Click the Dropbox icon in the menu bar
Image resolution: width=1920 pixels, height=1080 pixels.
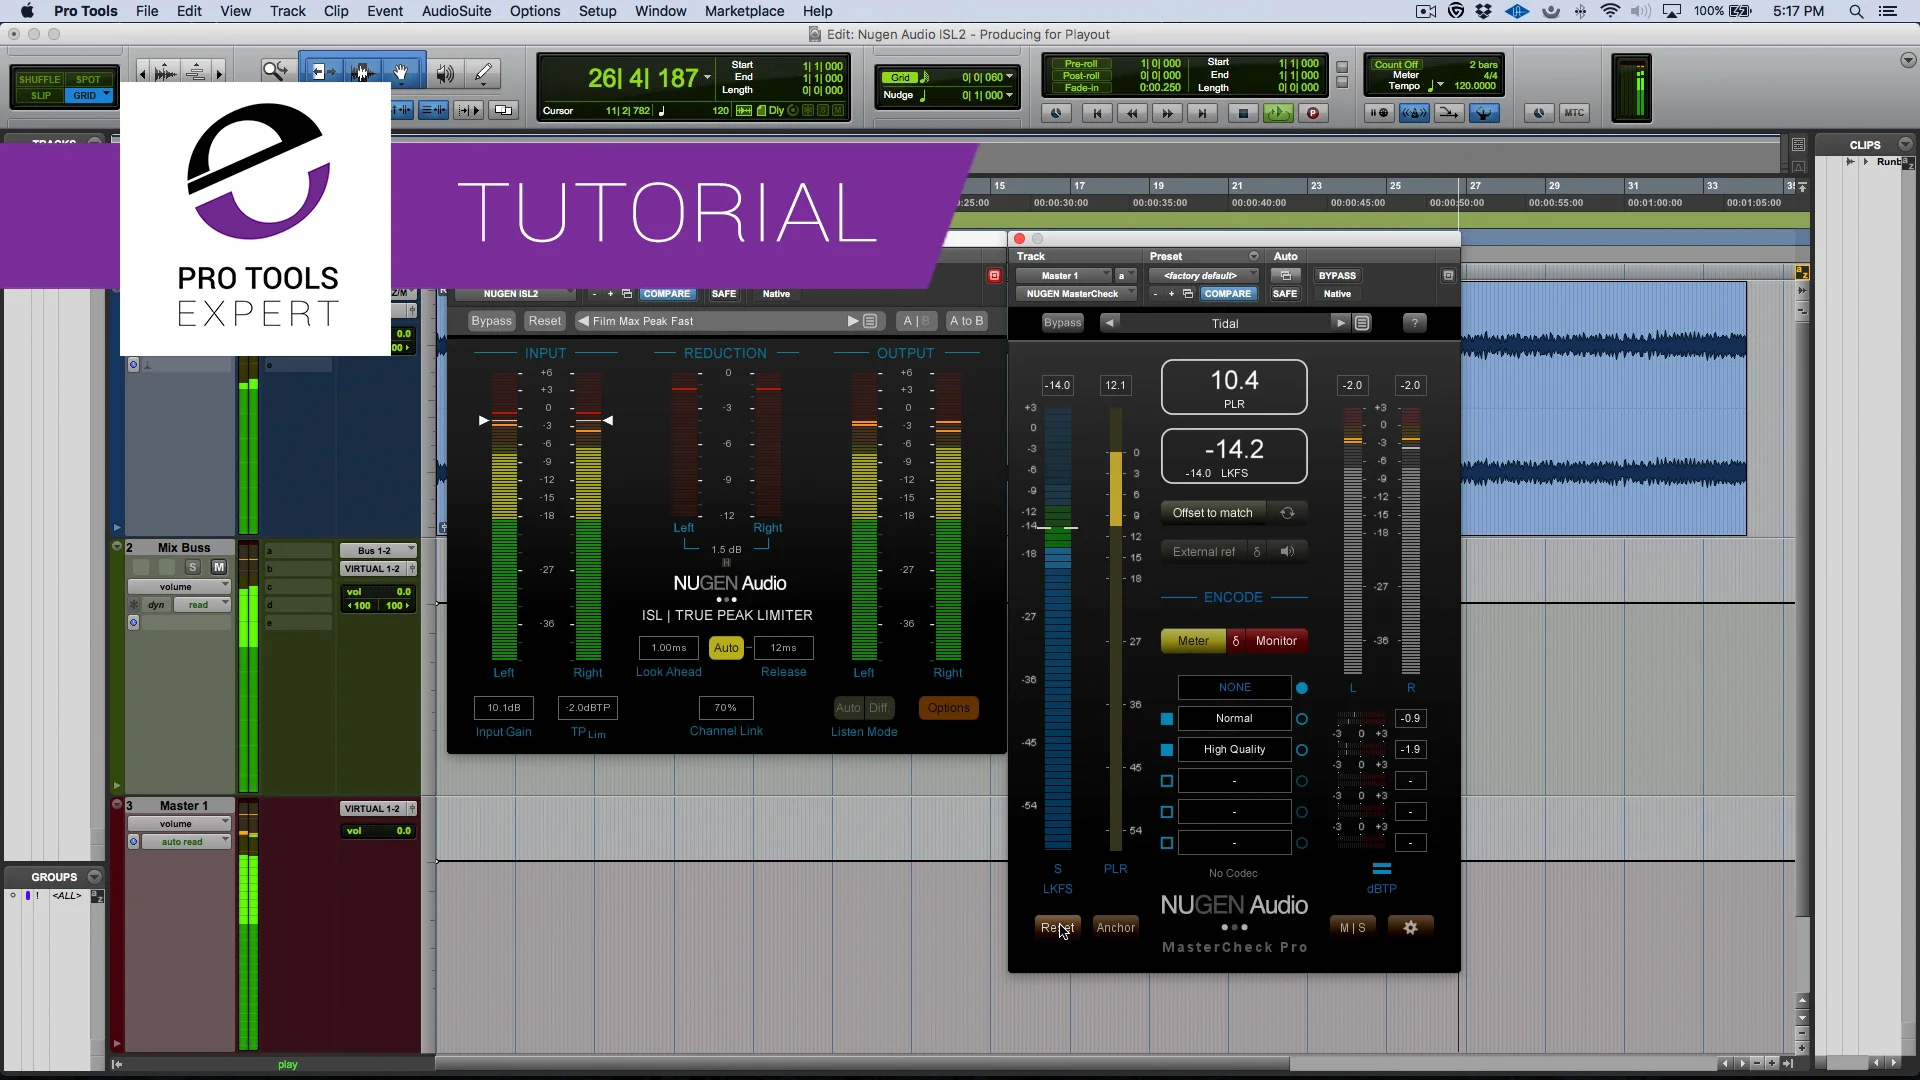coord(1483,11)
